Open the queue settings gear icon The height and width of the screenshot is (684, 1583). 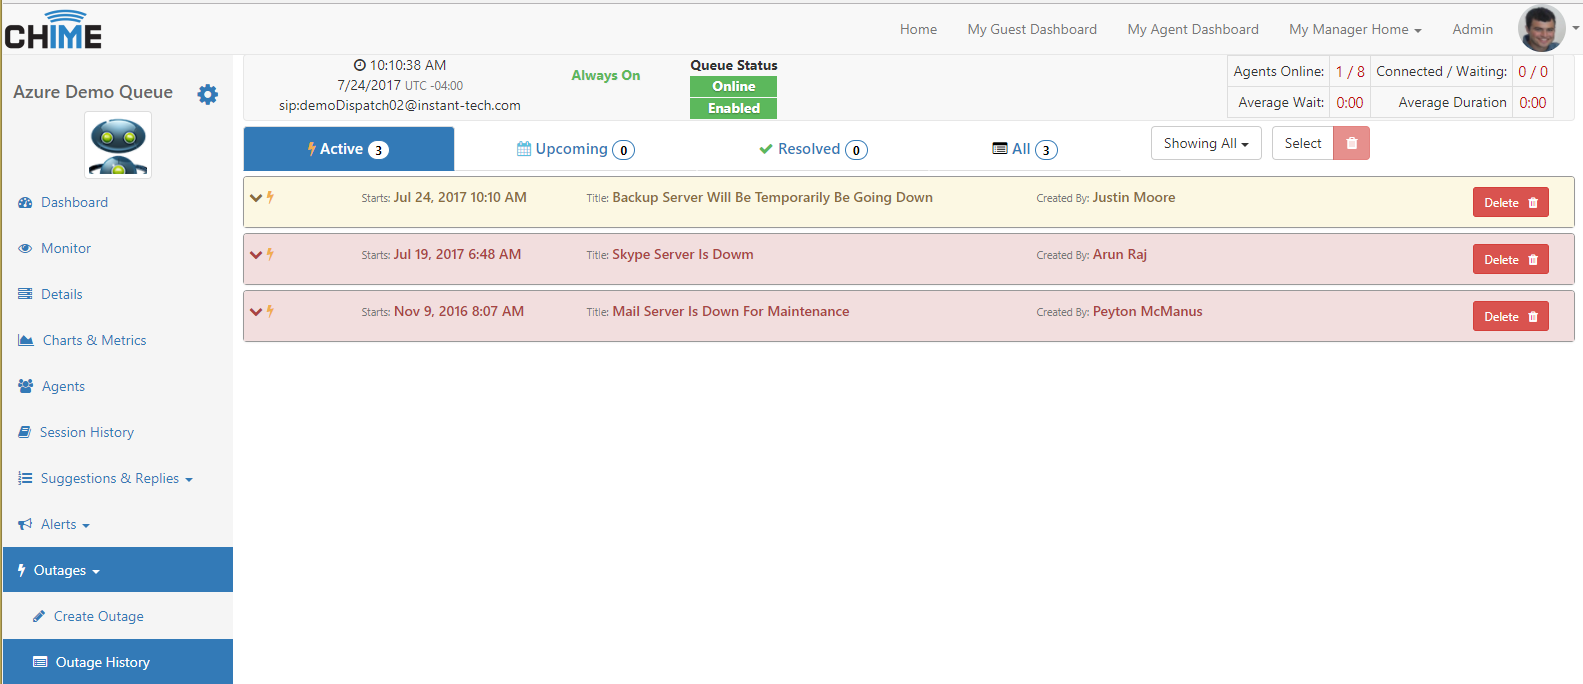(207, 94)
